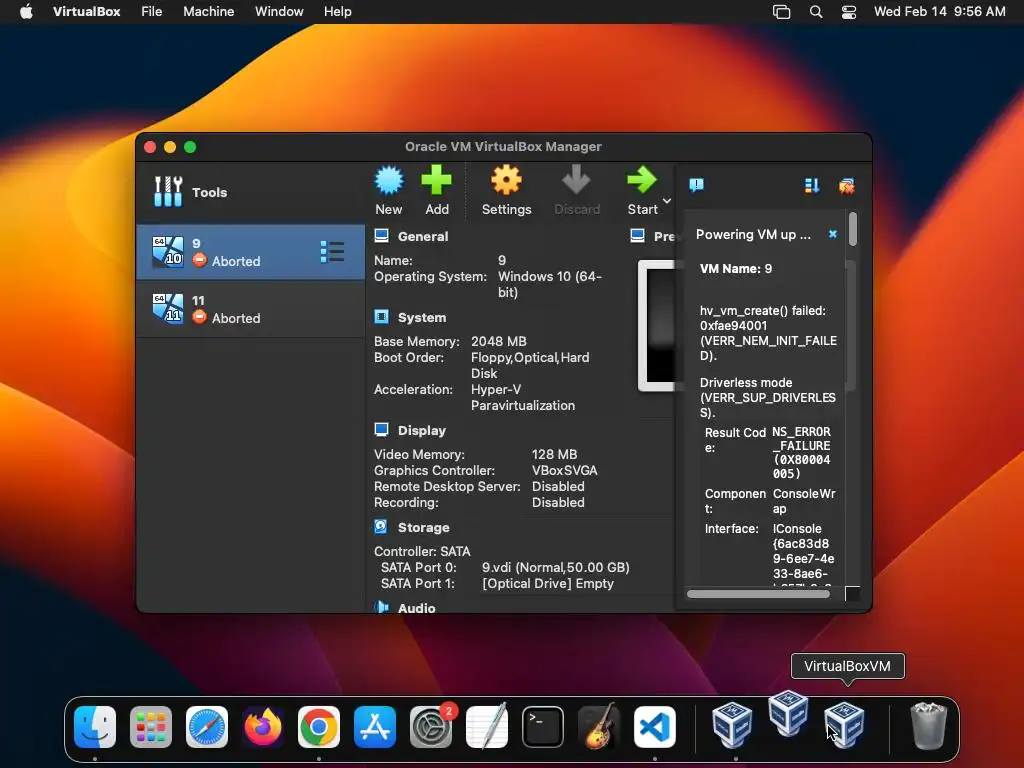Open the Window menu
The width and height of the screenshot is (1024, 768).
coord(279,12)
